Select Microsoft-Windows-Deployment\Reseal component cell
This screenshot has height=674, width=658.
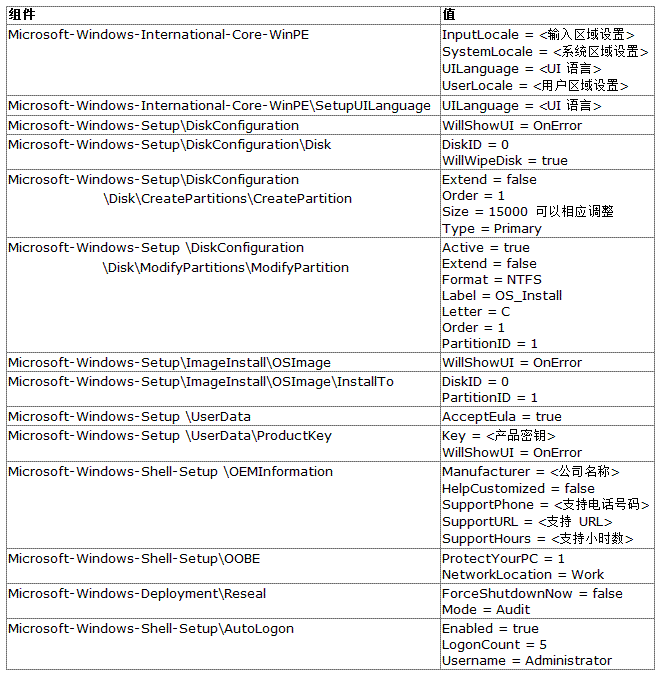pyautogui.click(x=223, y=601)
